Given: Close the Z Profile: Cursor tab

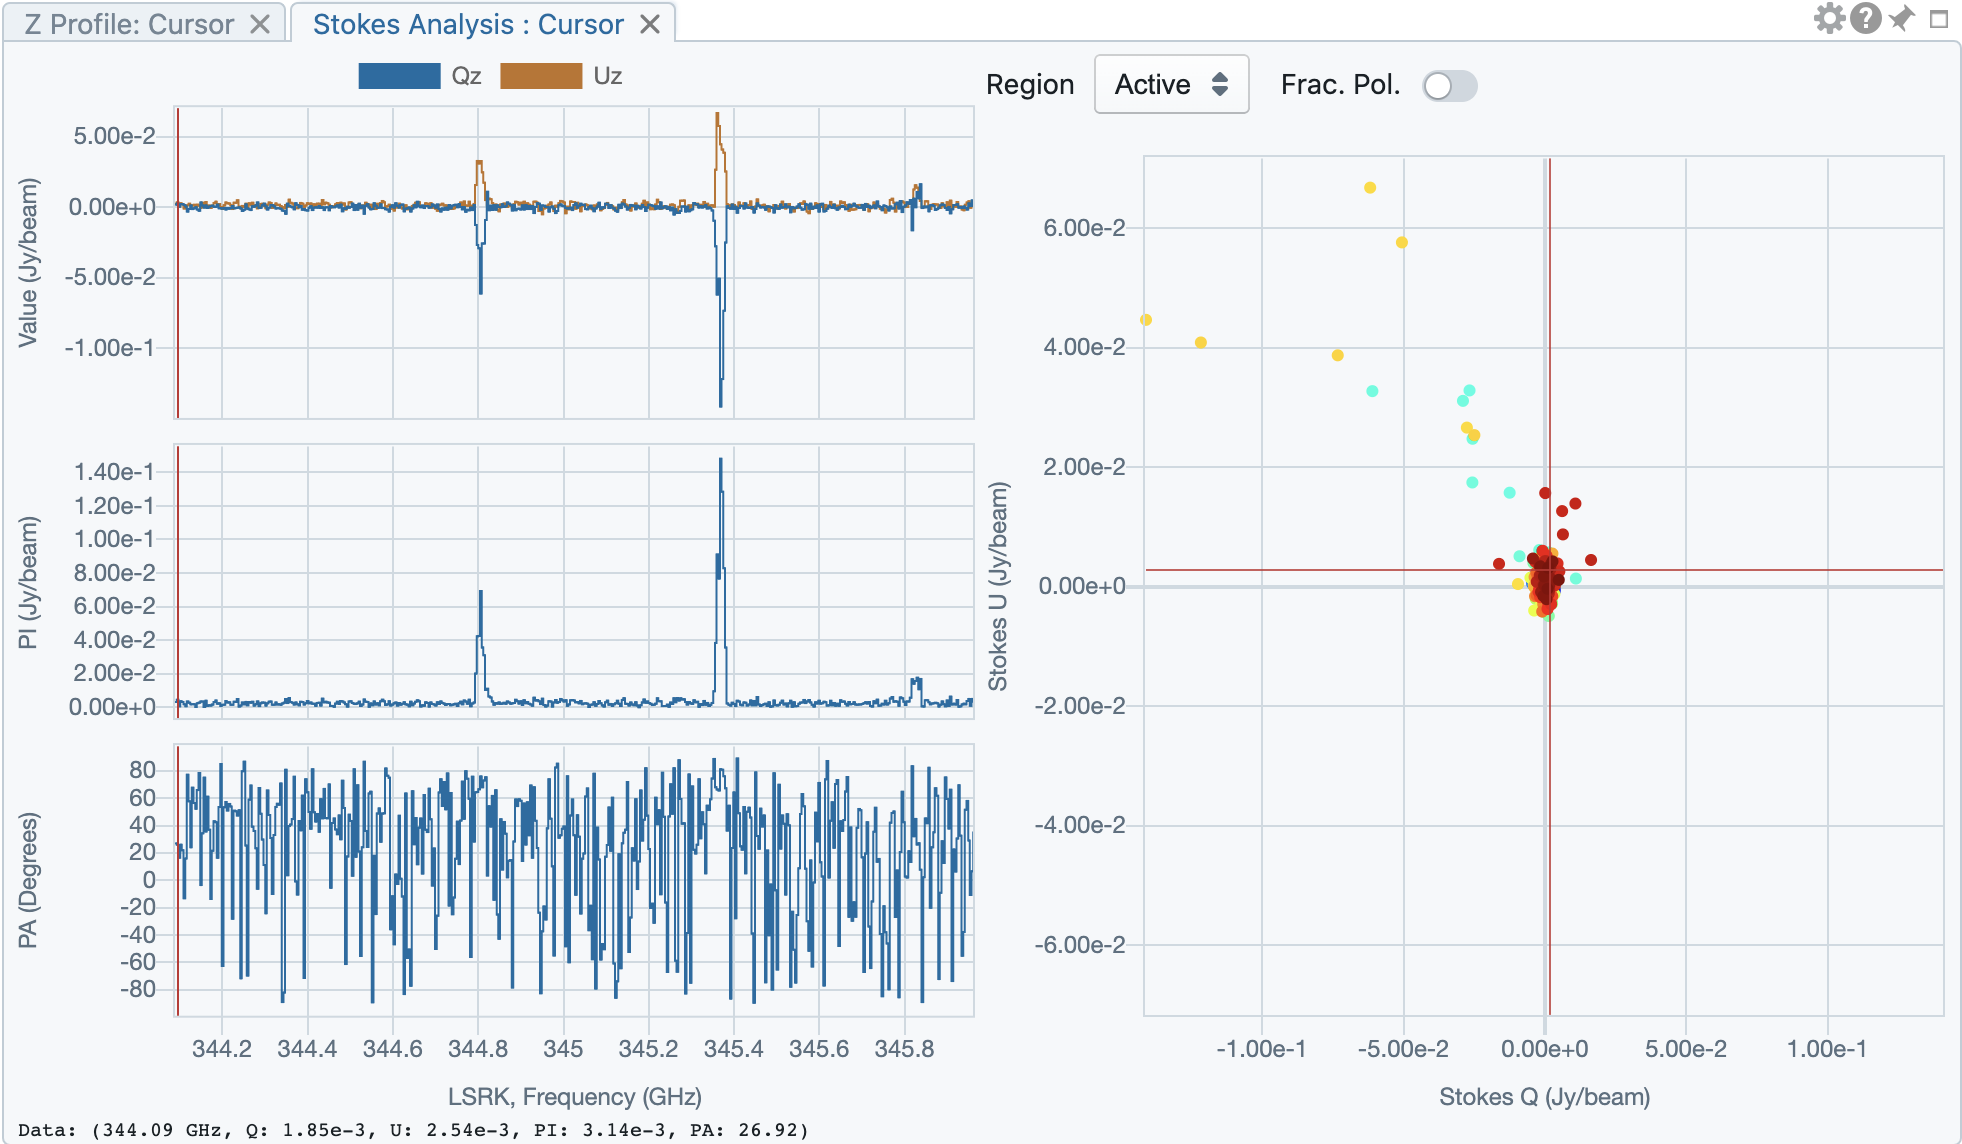Looking at the screenshot, I should point(259,24).
